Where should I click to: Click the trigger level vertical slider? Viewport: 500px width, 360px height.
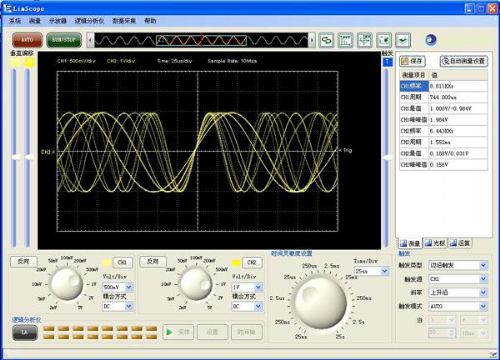click(x=387, y=157)
